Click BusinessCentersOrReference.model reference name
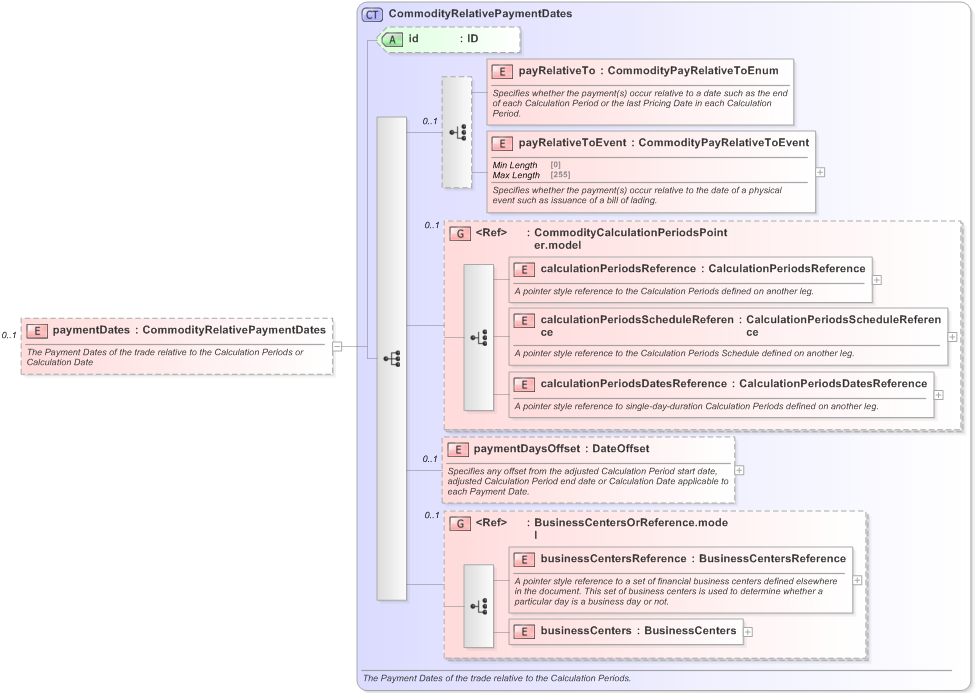This screenshot has height=693, width=975. click(x=631, y=529)
